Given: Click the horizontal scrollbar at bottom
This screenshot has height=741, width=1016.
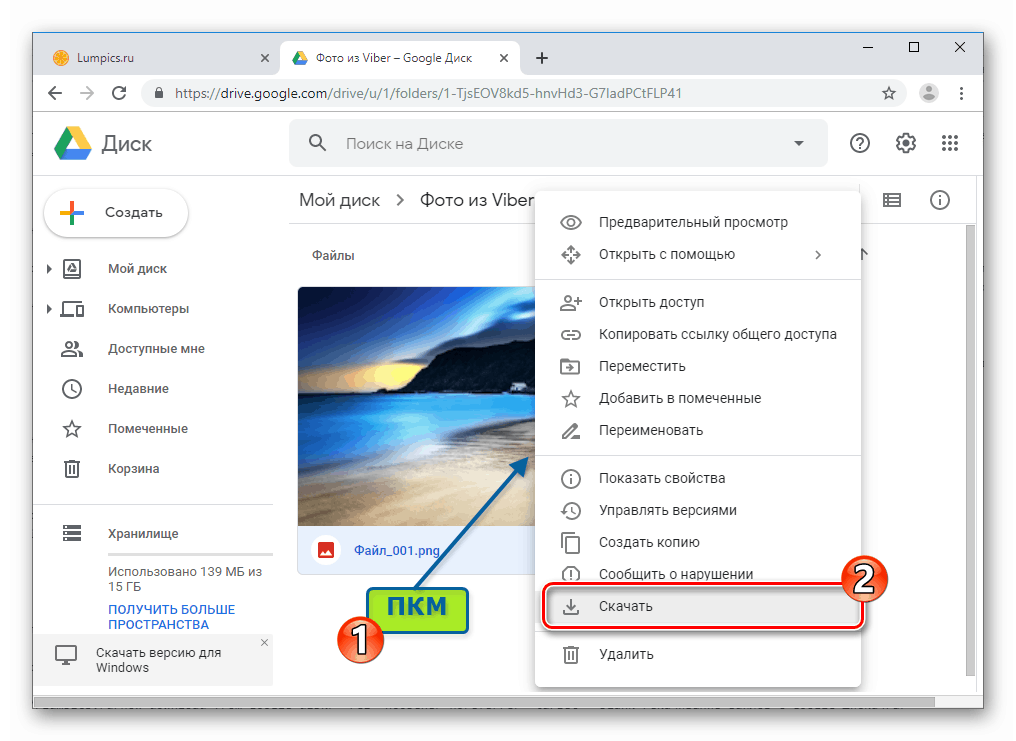Looking at the screenshot, I should 484,703.
